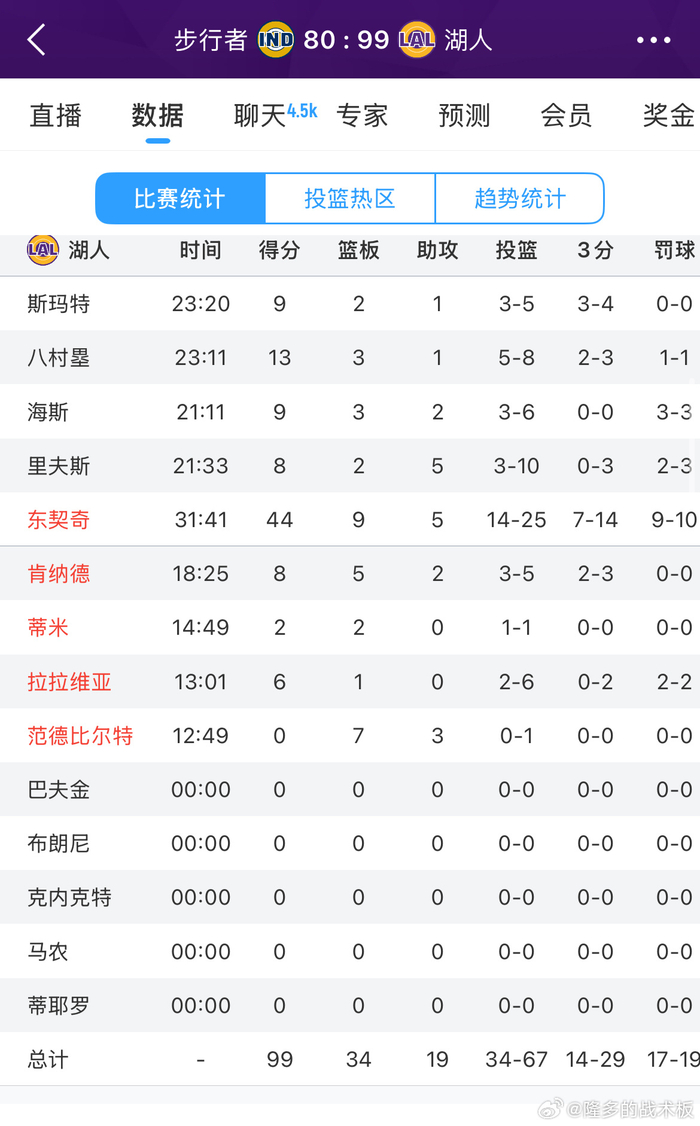Tap the 专家 link in the navigation

(363, 115)
